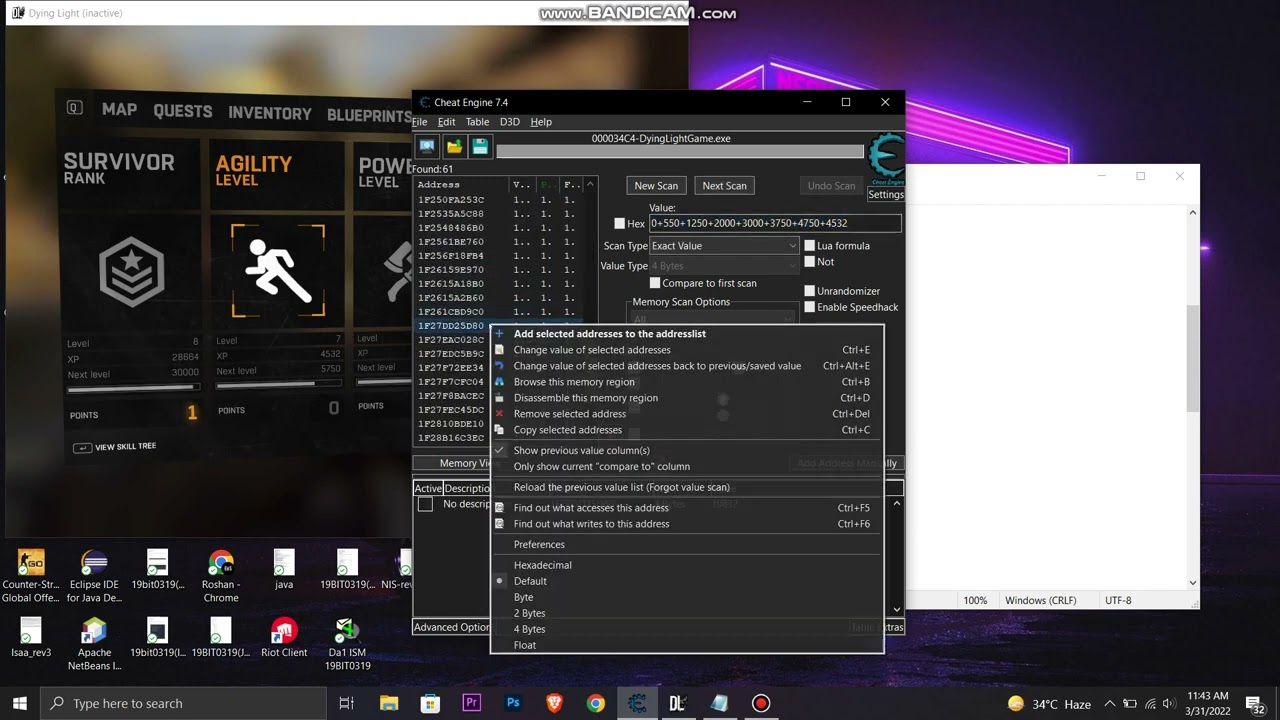Open the Help menu

541,122
